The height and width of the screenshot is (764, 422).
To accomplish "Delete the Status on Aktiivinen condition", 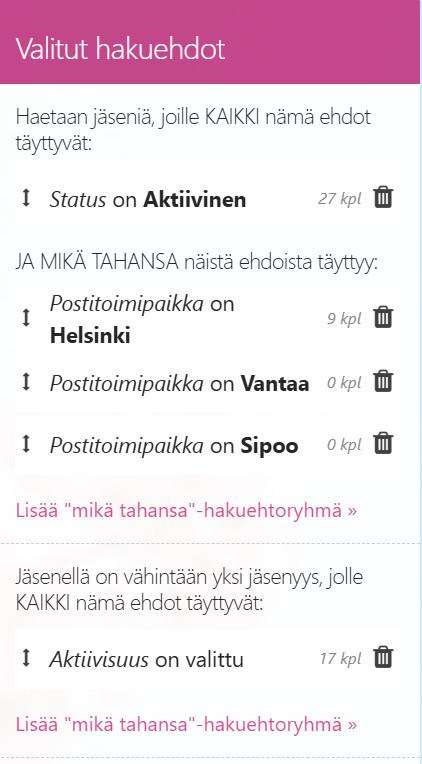I will [x=383, y=198].
